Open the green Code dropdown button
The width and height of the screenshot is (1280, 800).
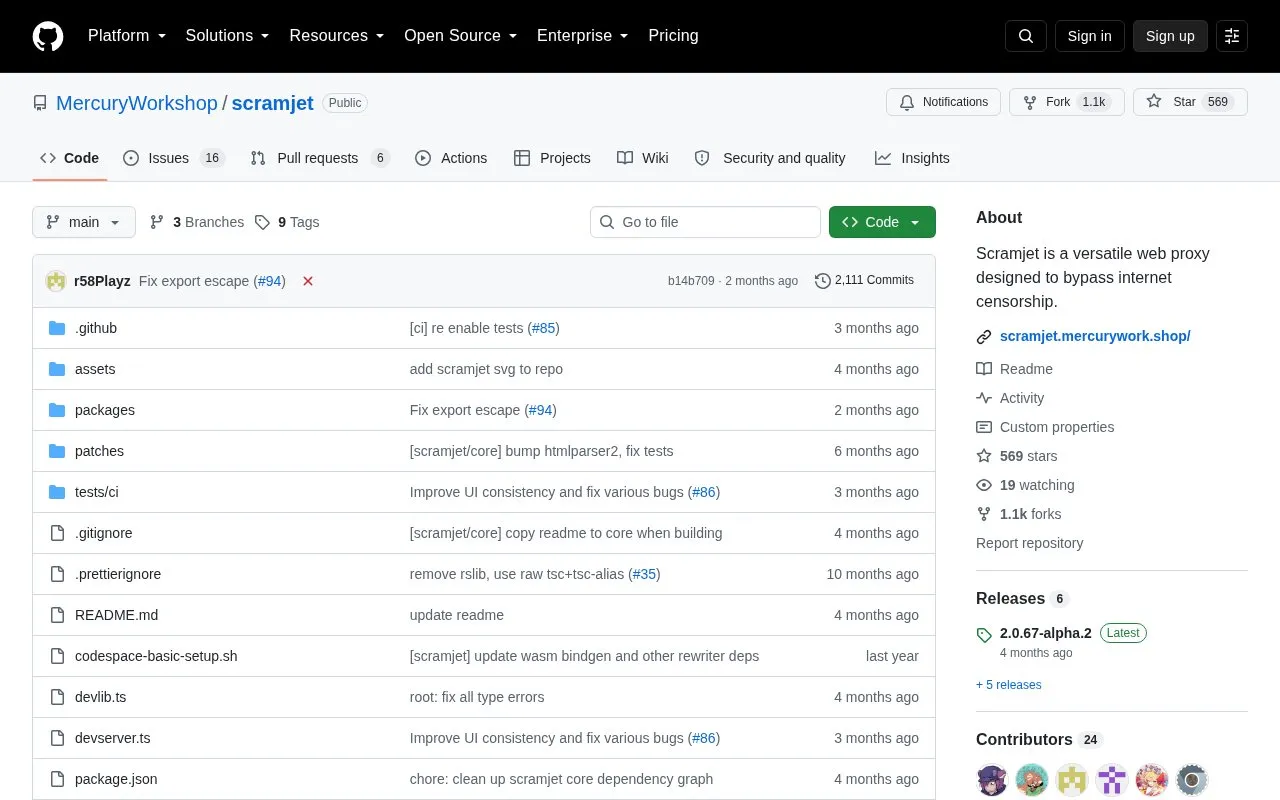pos(882,222)
